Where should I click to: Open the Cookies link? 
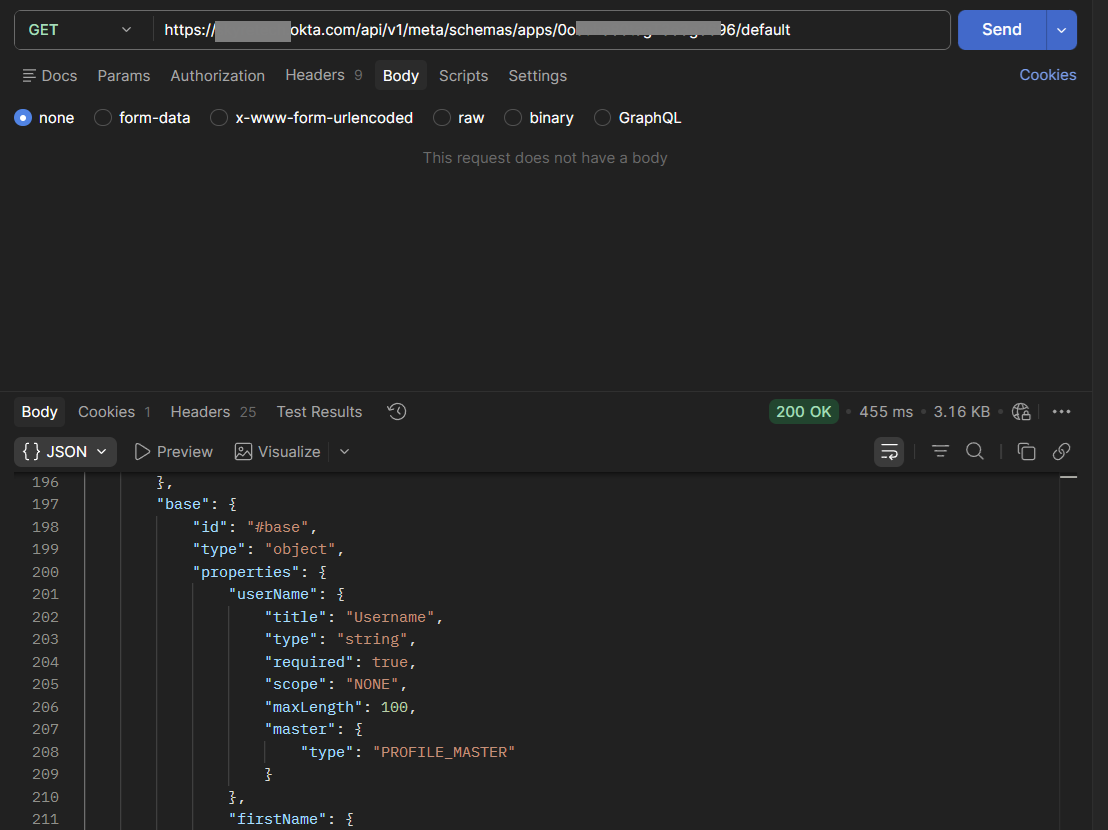pos(1047,75)
